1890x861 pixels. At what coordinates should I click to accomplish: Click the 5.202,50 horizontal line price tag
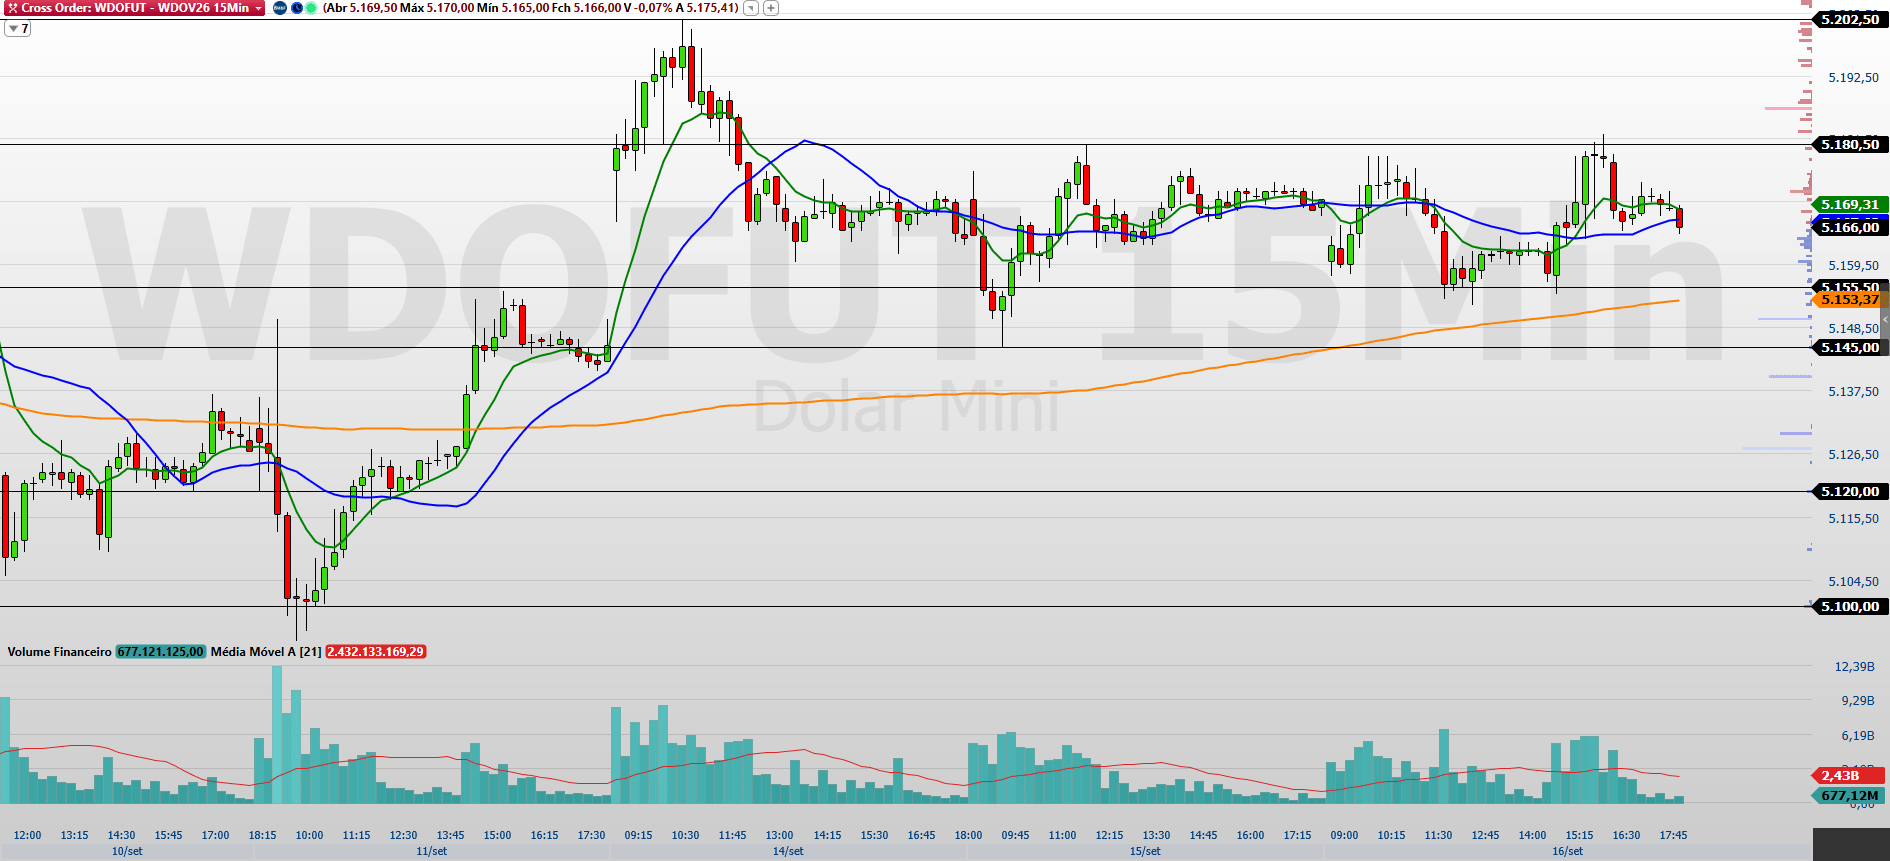tap(1849, 19)
